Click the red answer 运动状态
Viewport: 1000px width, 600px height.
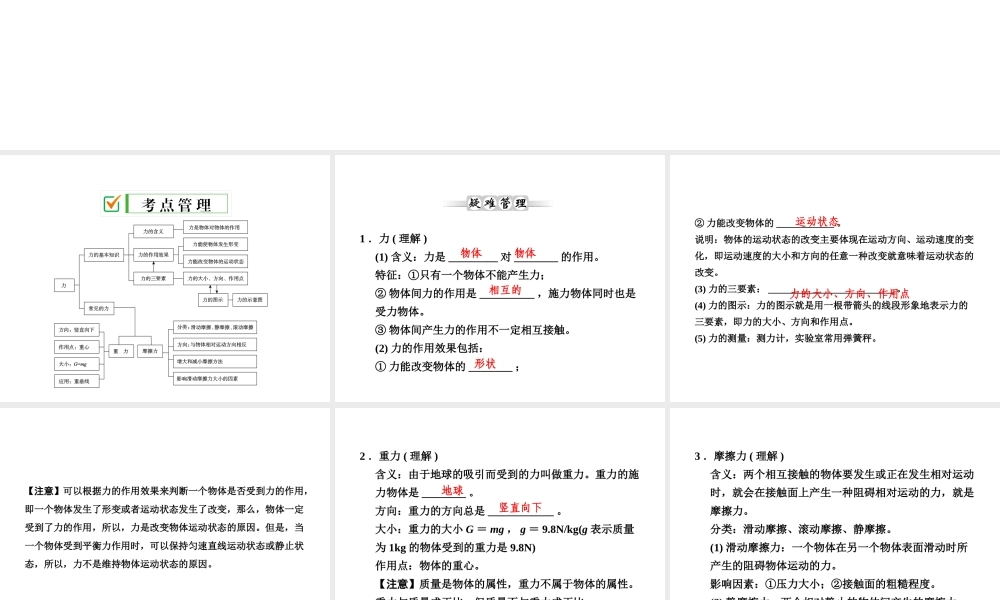816,222
